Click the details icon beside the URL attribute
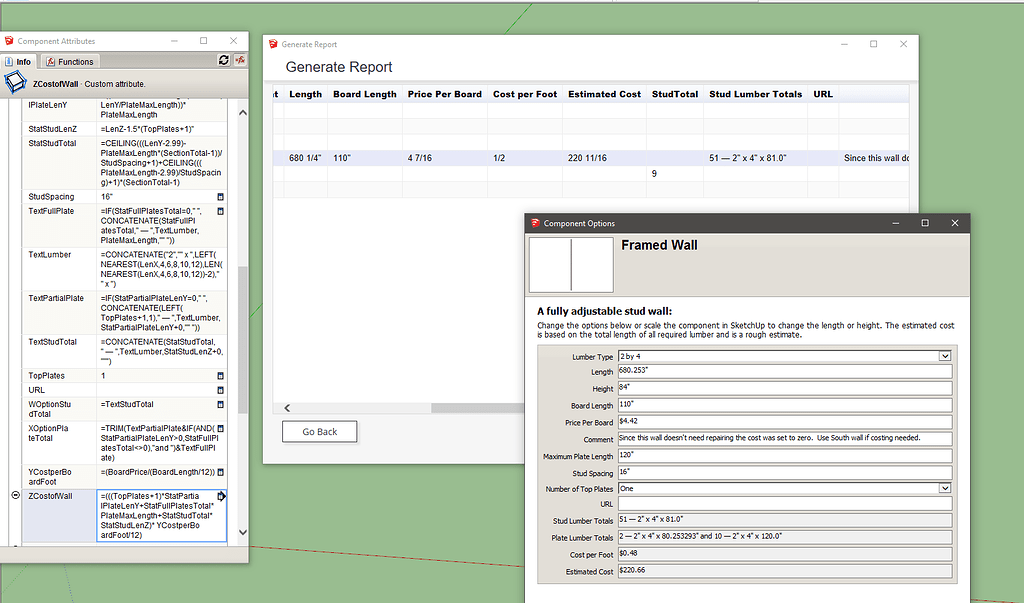This screenshot has height=603, width=1024. pos(221,390)
